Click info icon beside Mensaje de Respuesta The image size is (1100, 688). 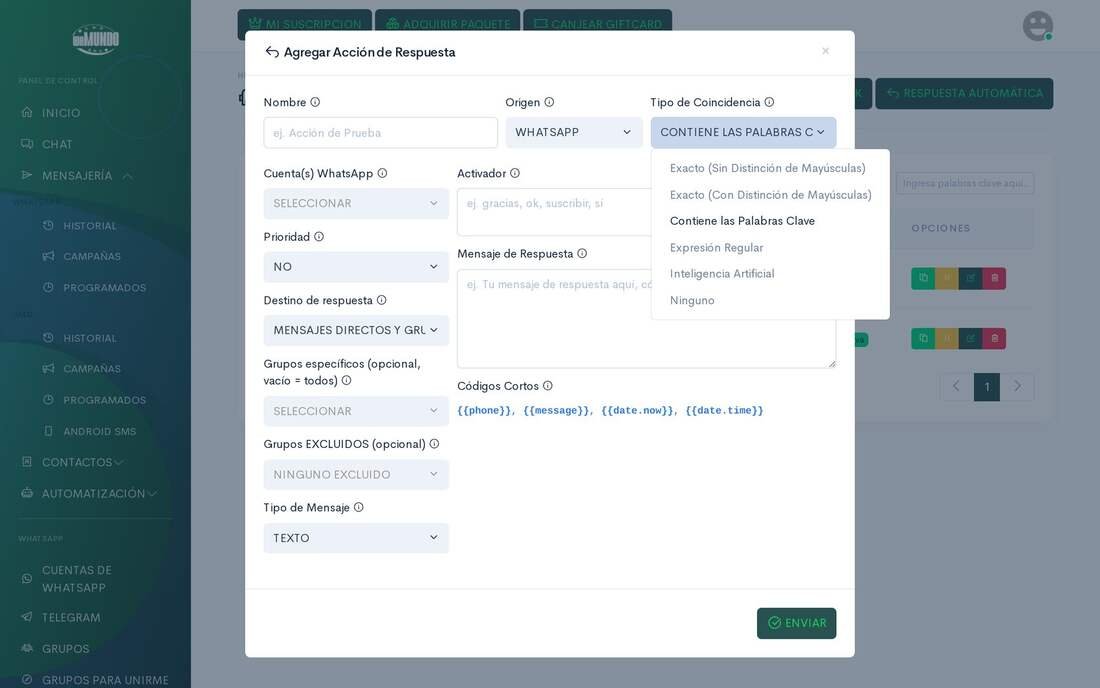tap(582, 253)
